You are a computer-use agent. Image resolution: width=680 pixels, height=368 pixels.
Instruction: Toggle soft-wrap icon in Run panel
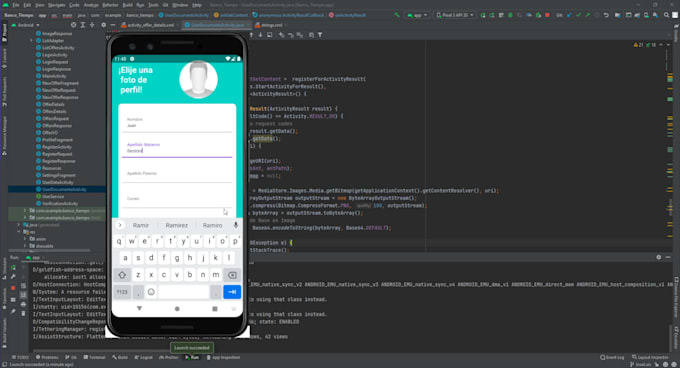point(23,287)
